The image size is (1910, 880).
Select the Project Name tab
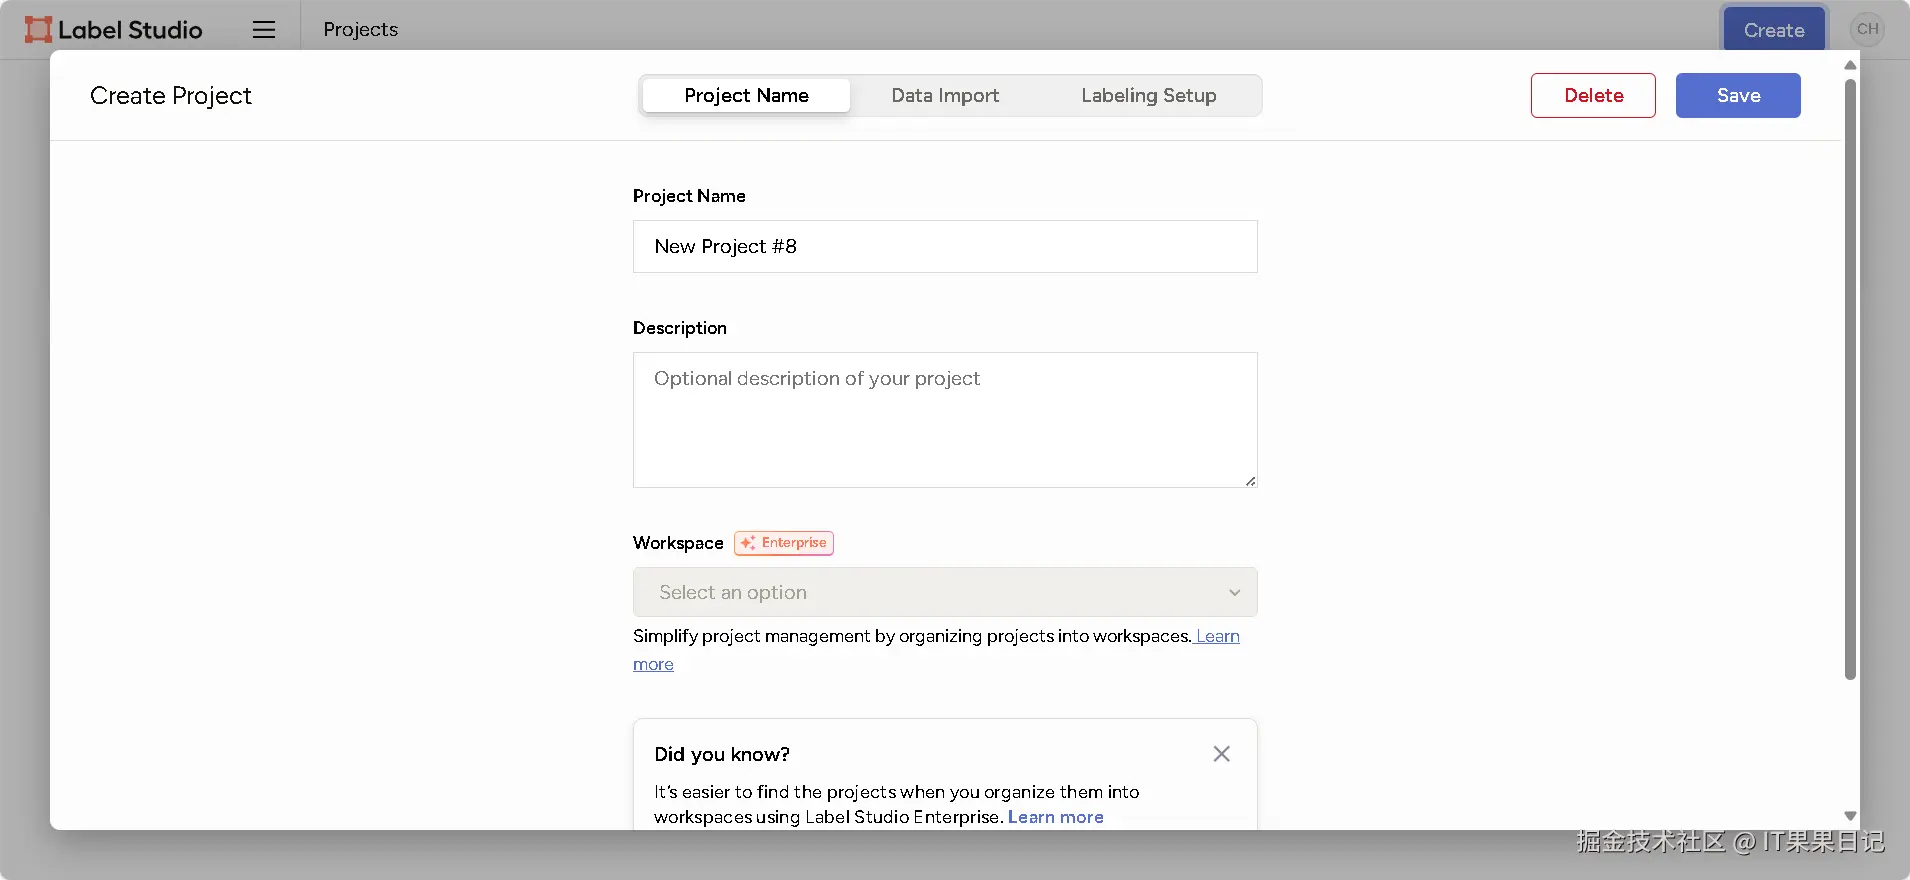746,96
